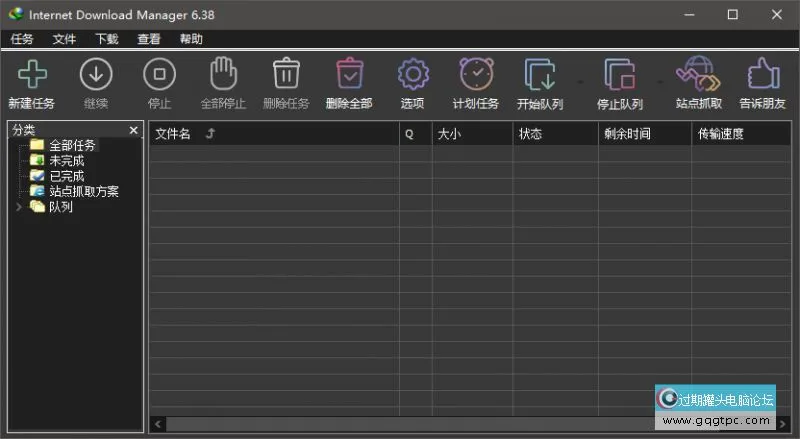Select 未完成 (Unfinished) category
Viewport: 800px width, 439px height.
point(66,161)
